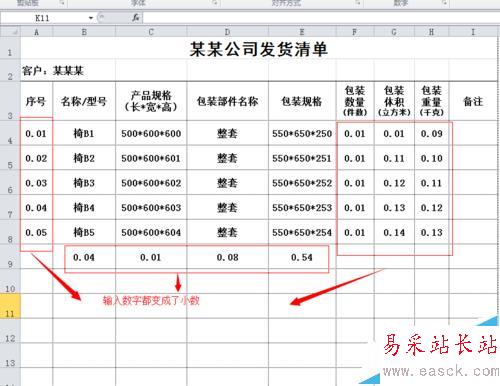This screenshot has height=386, width=500.
Task: Select the 包装重量(千克) header cell
Action: coord(431,101)
